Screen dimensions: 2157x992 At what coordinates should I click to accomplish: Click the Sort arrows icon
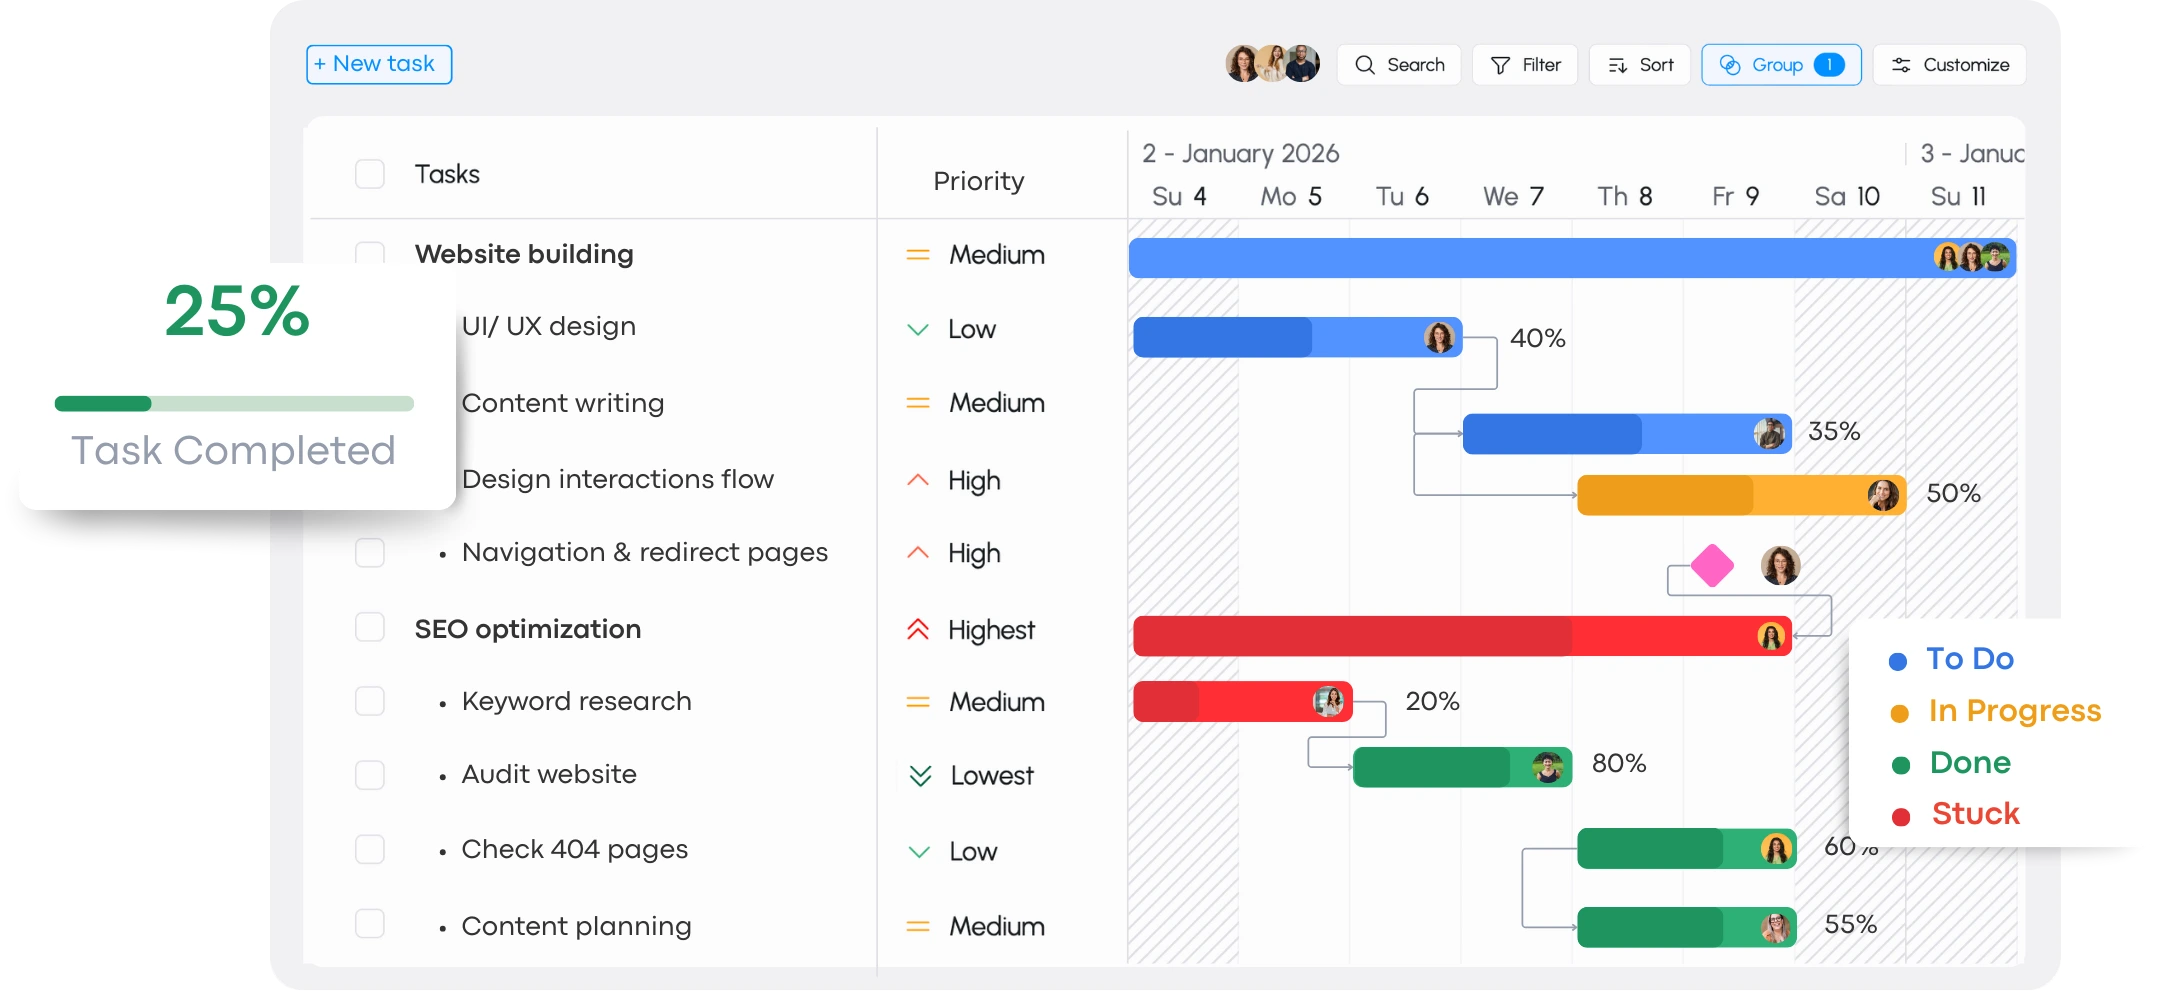pyautogui.click(x=1617, y=65)
